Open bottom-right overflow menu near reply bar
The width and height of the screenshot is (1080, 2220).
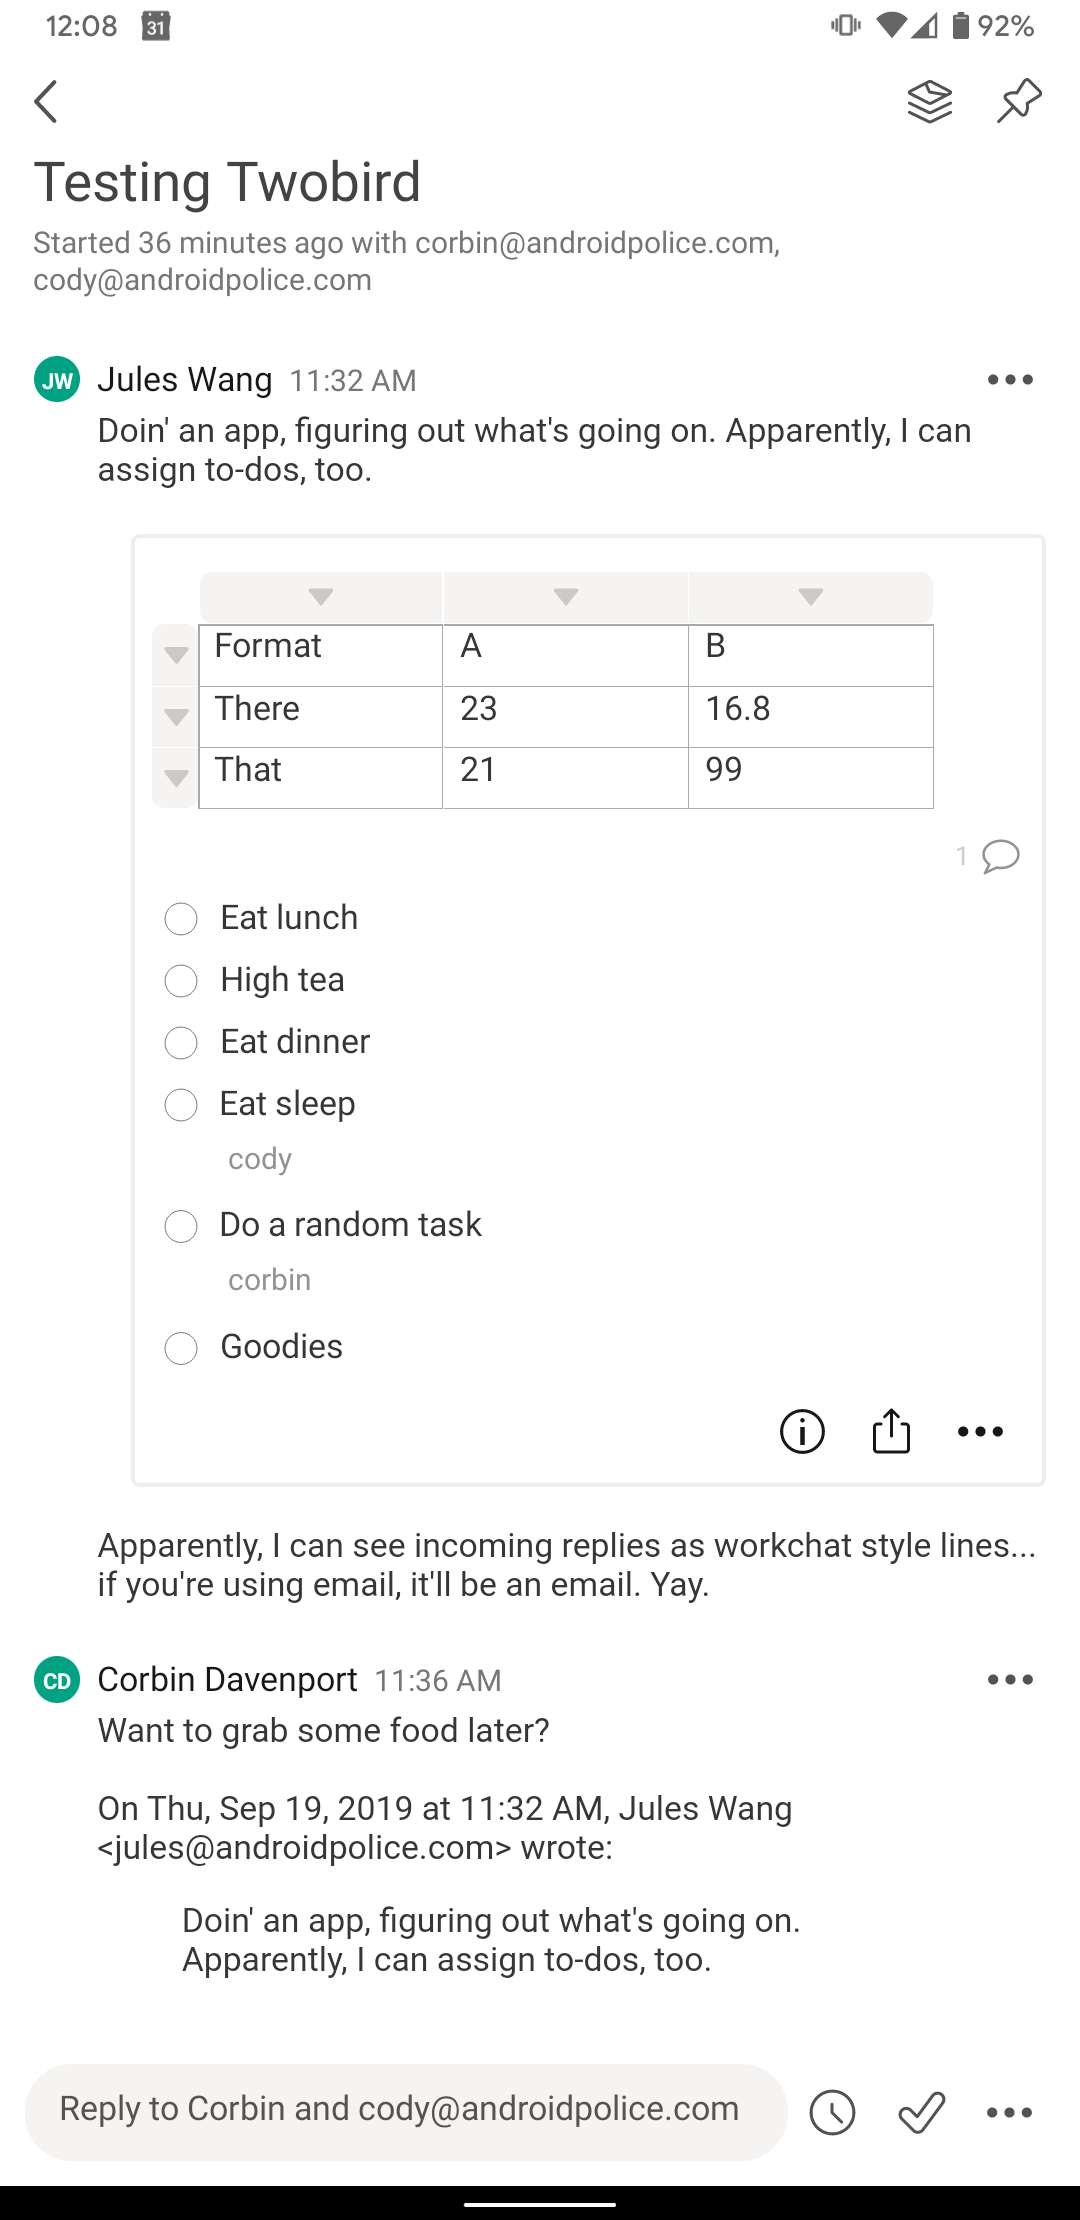[x=1009, y=2111]
